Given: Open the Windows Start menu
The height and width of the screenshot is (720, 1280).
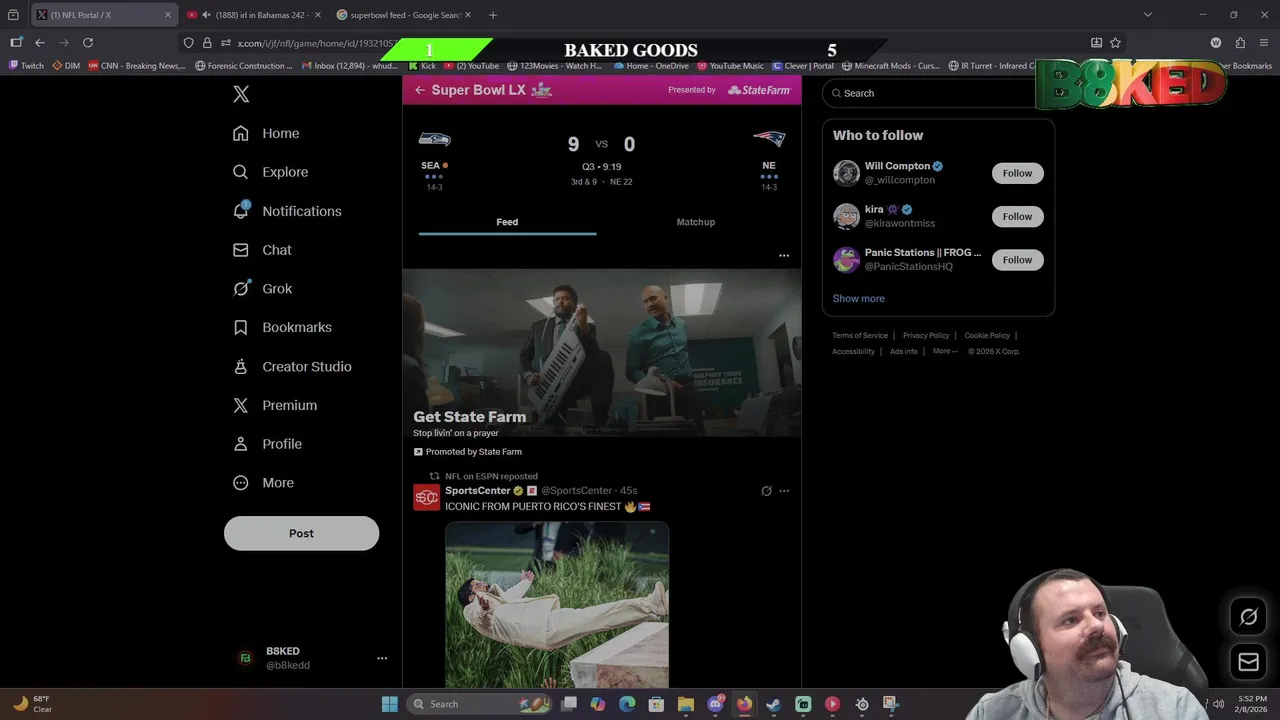Looking at the screenshot, I should 390,704.
